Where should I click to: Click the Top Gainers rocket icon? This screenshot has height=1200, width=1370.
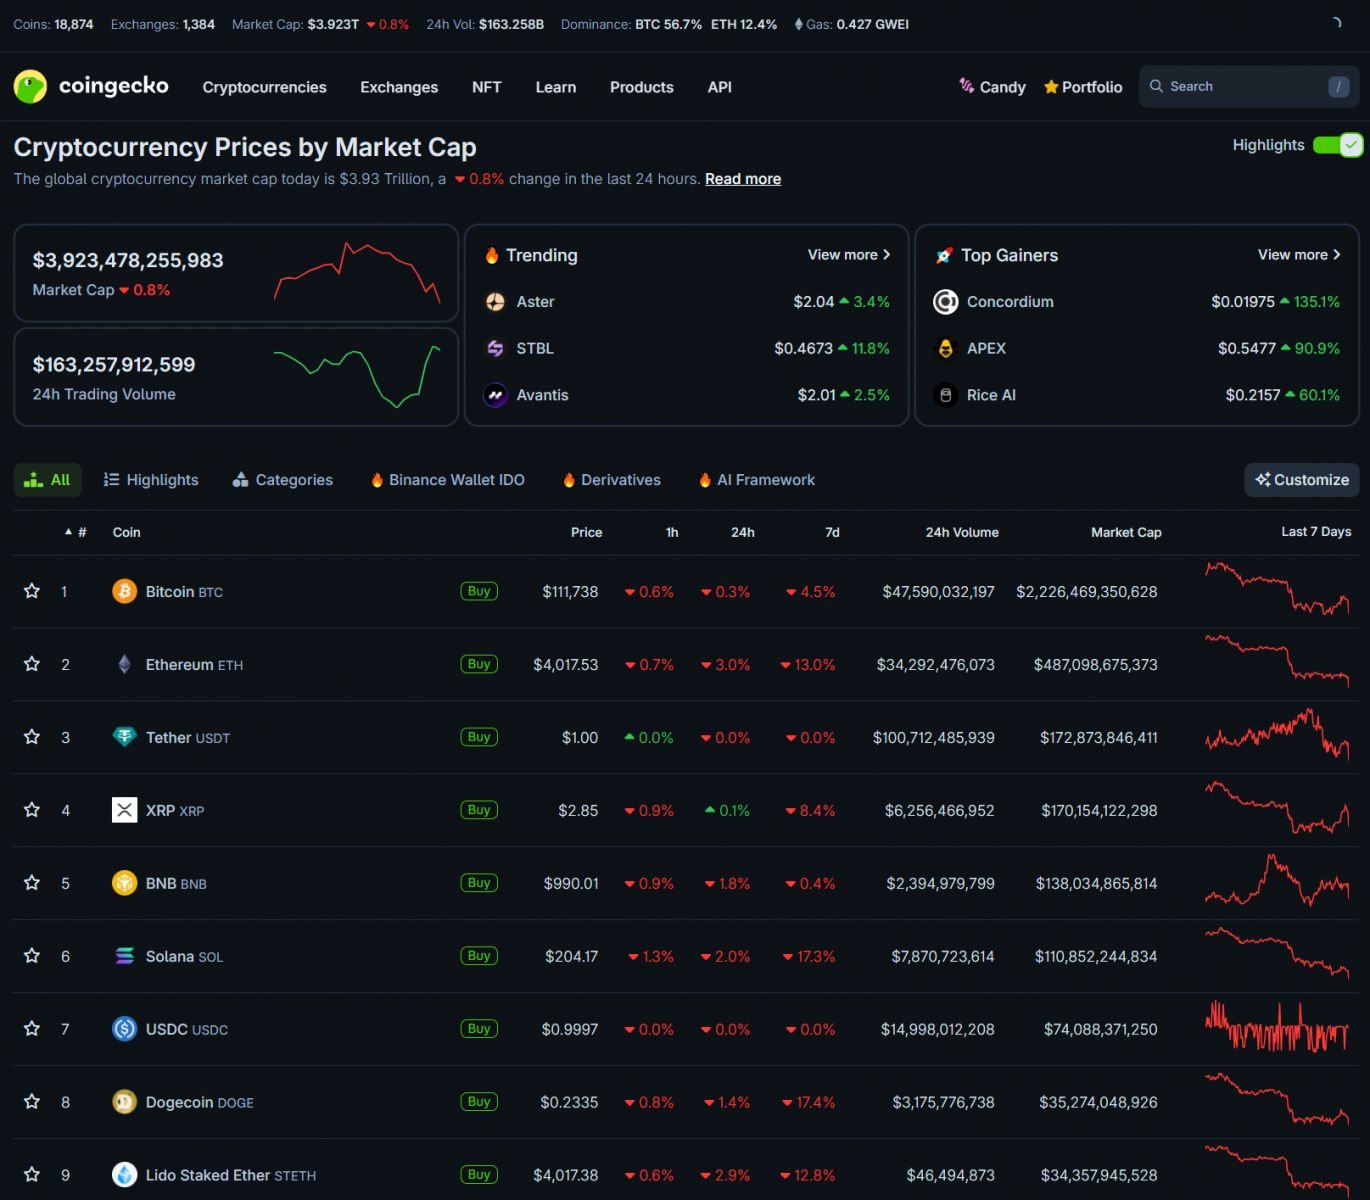click(x=943, y=255)
